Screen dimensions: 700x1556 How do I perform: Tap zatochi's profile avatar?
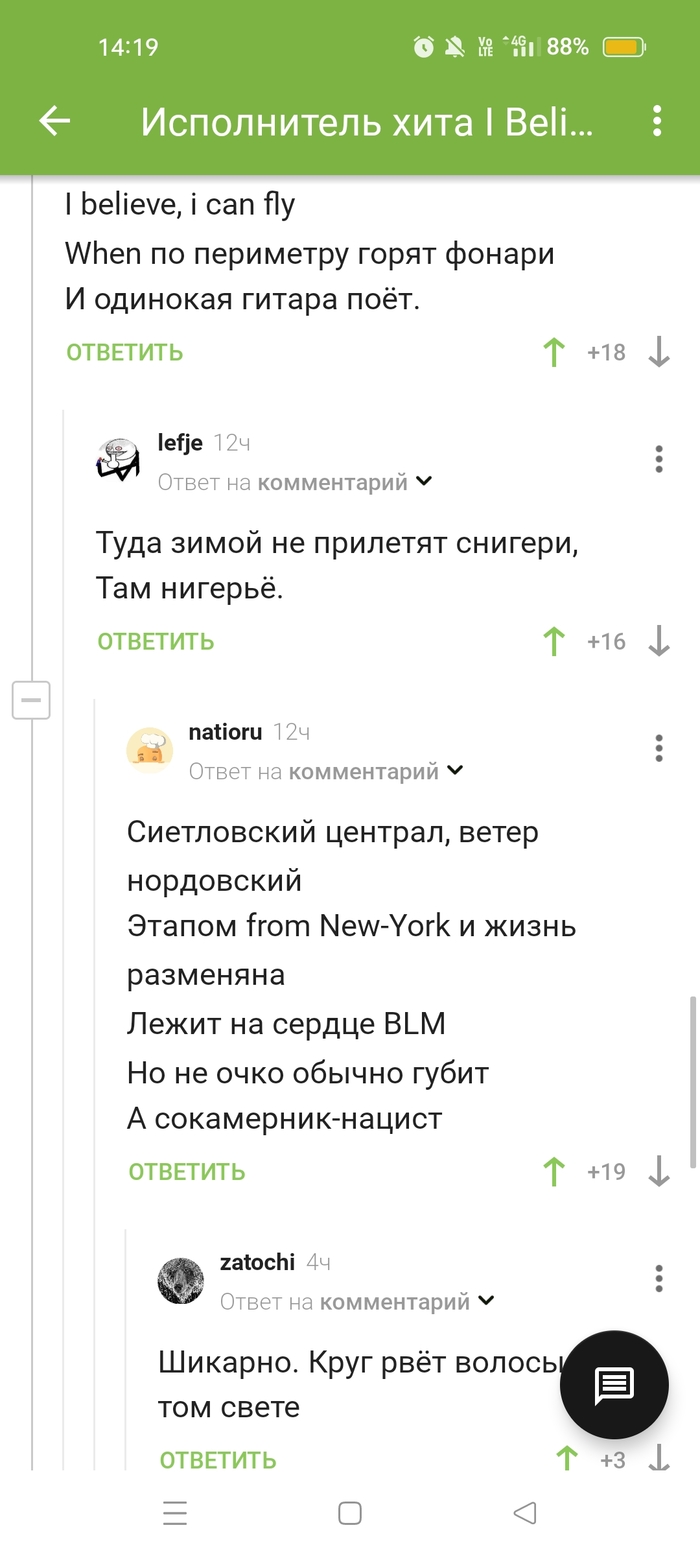[180, 1279]
